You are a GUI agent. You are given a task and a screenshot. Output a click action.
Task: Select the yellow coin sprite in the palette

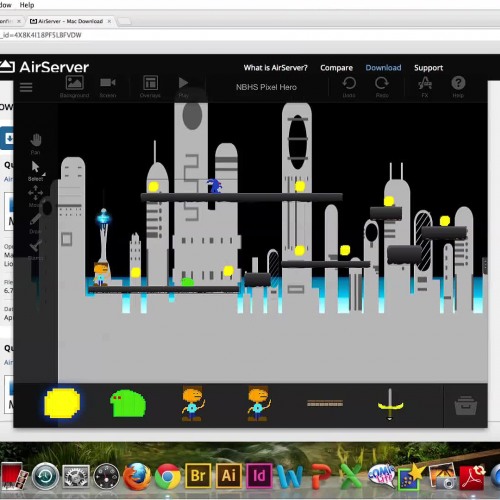point(62,403)
